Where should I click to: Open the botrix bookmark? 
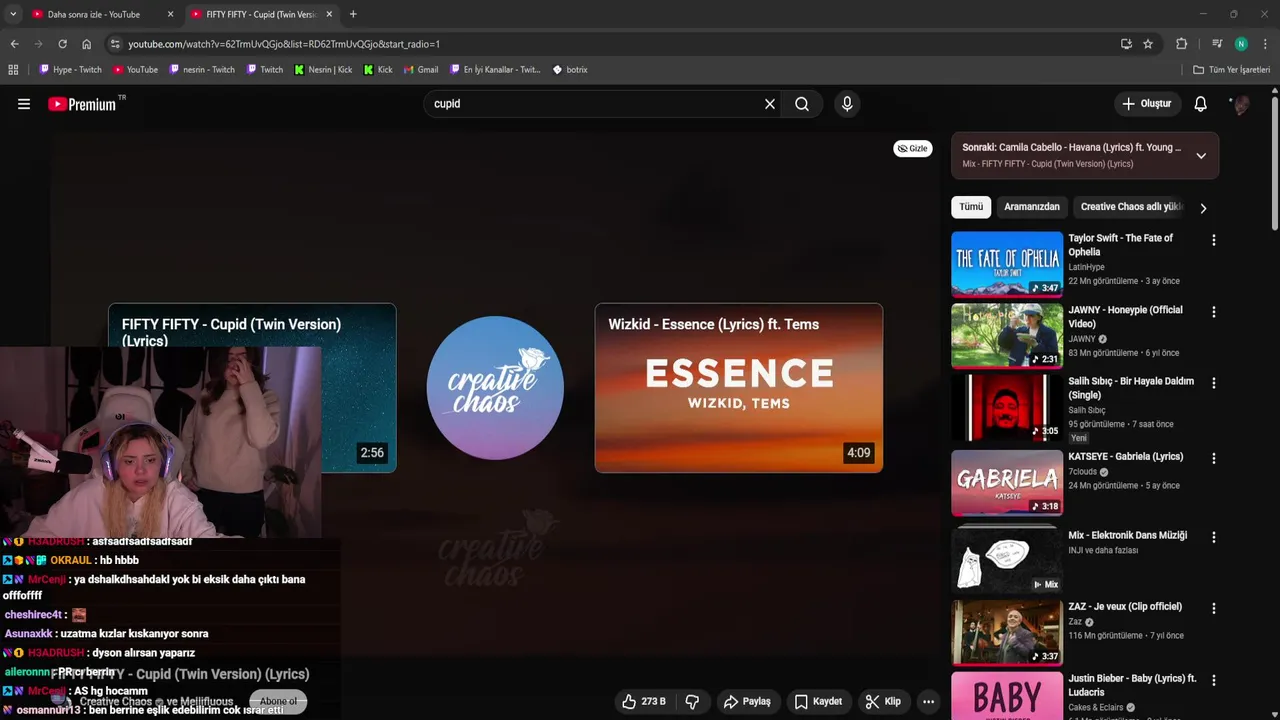570,70
